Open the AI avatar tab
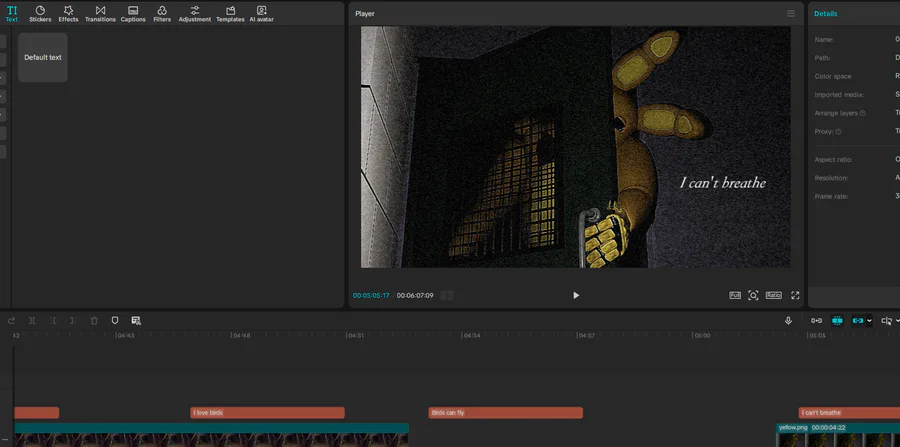Screen dimensions: 900x447 coord(261,14)
